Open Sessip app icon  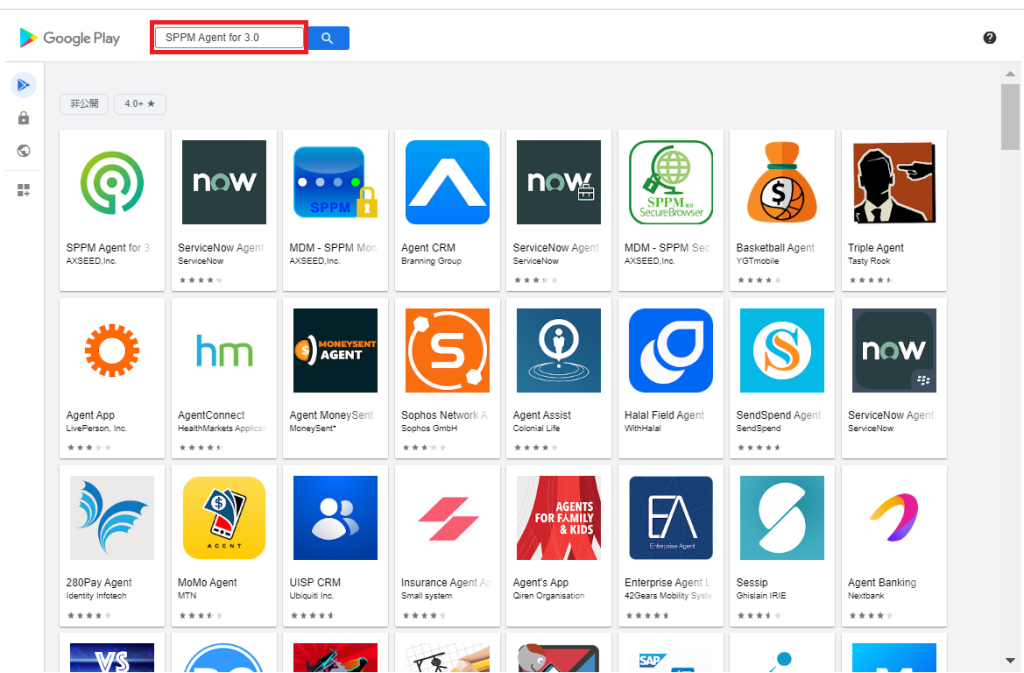coord(782,518)
